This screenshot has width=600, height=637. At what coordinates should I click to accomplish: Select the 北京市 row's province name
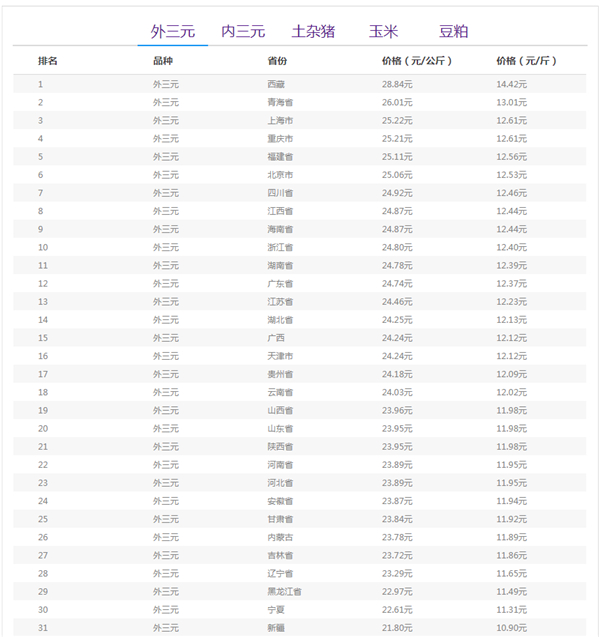[280, 175]
